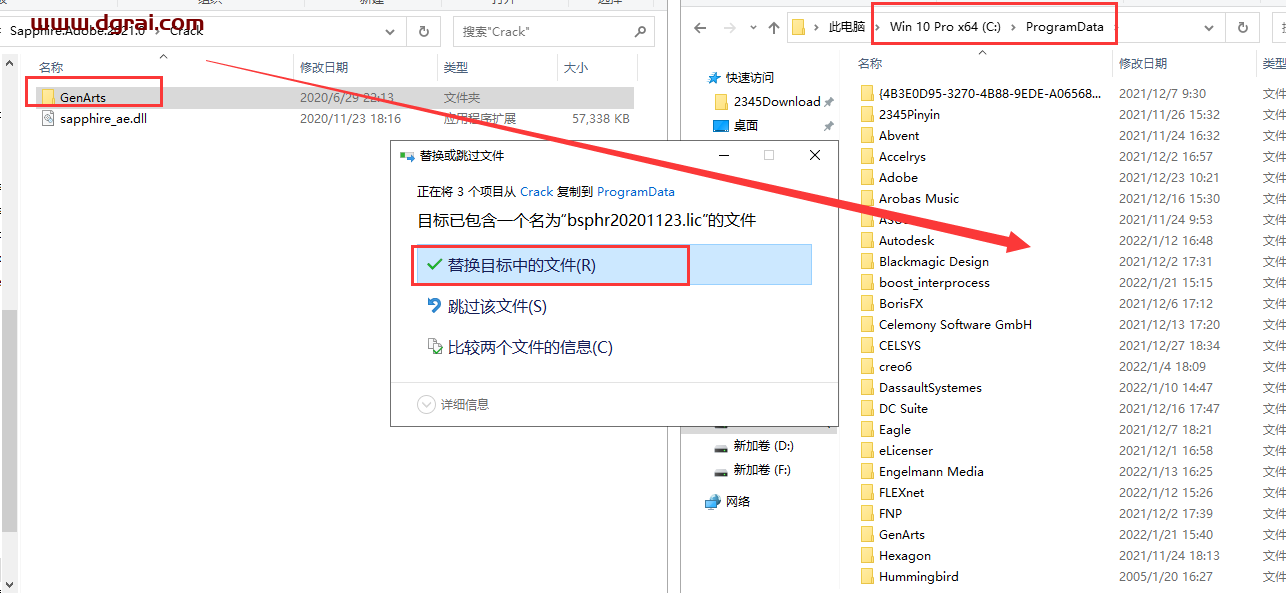1286x593 pixels.
Task: Click the Crack source link in dialog
Action: pyautogui.click(x=536, y=192)
